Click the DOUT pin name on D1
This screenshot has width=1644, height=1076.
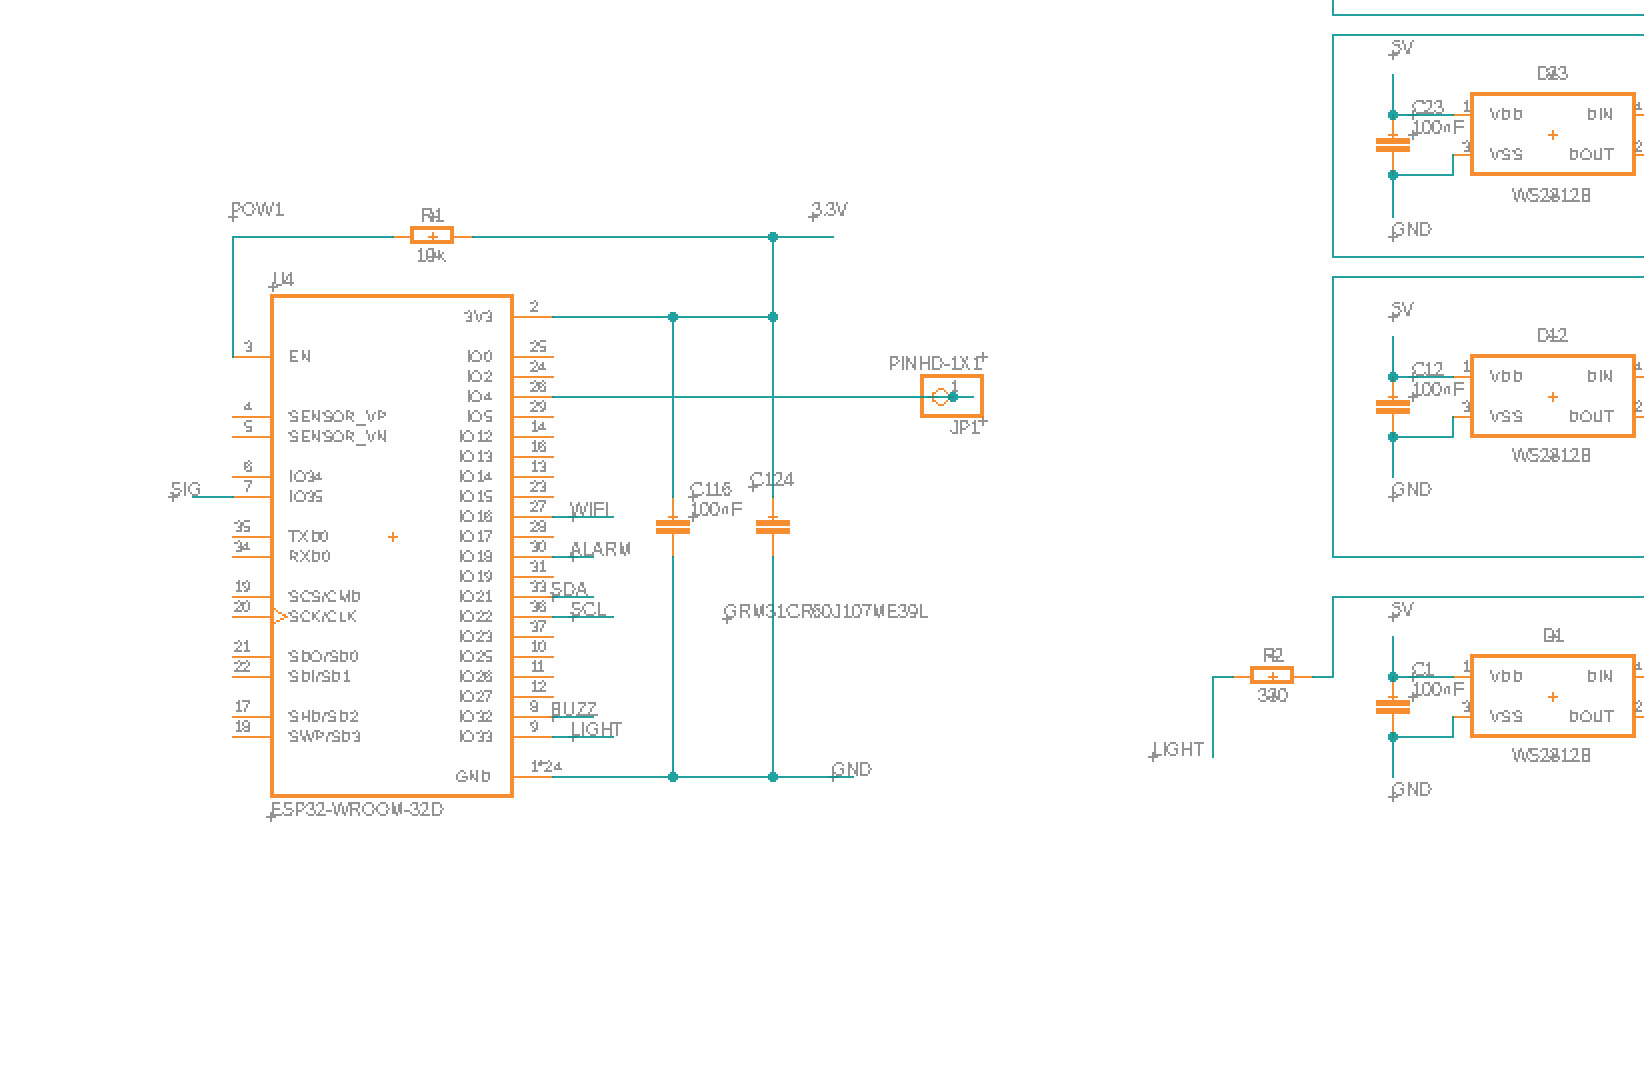[1591, 717]
